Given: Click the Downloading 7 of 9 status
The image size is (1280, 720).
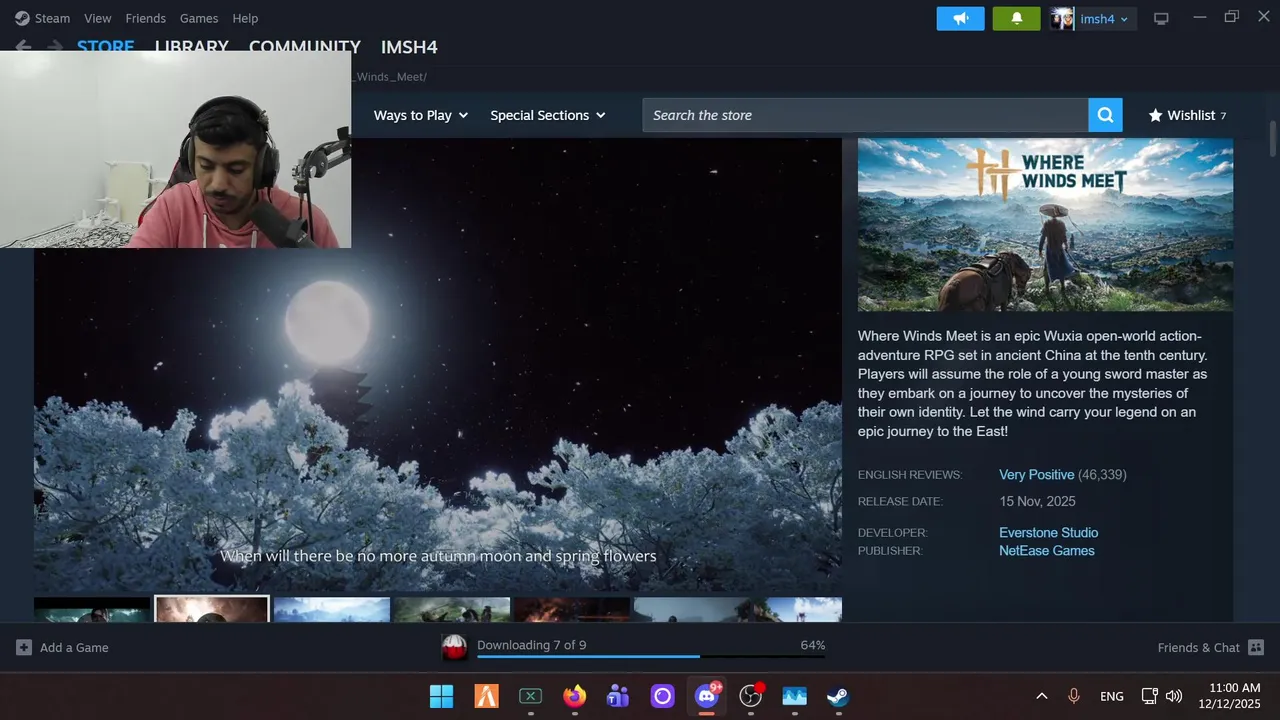Looking at the screenshot, I should 531,645.
